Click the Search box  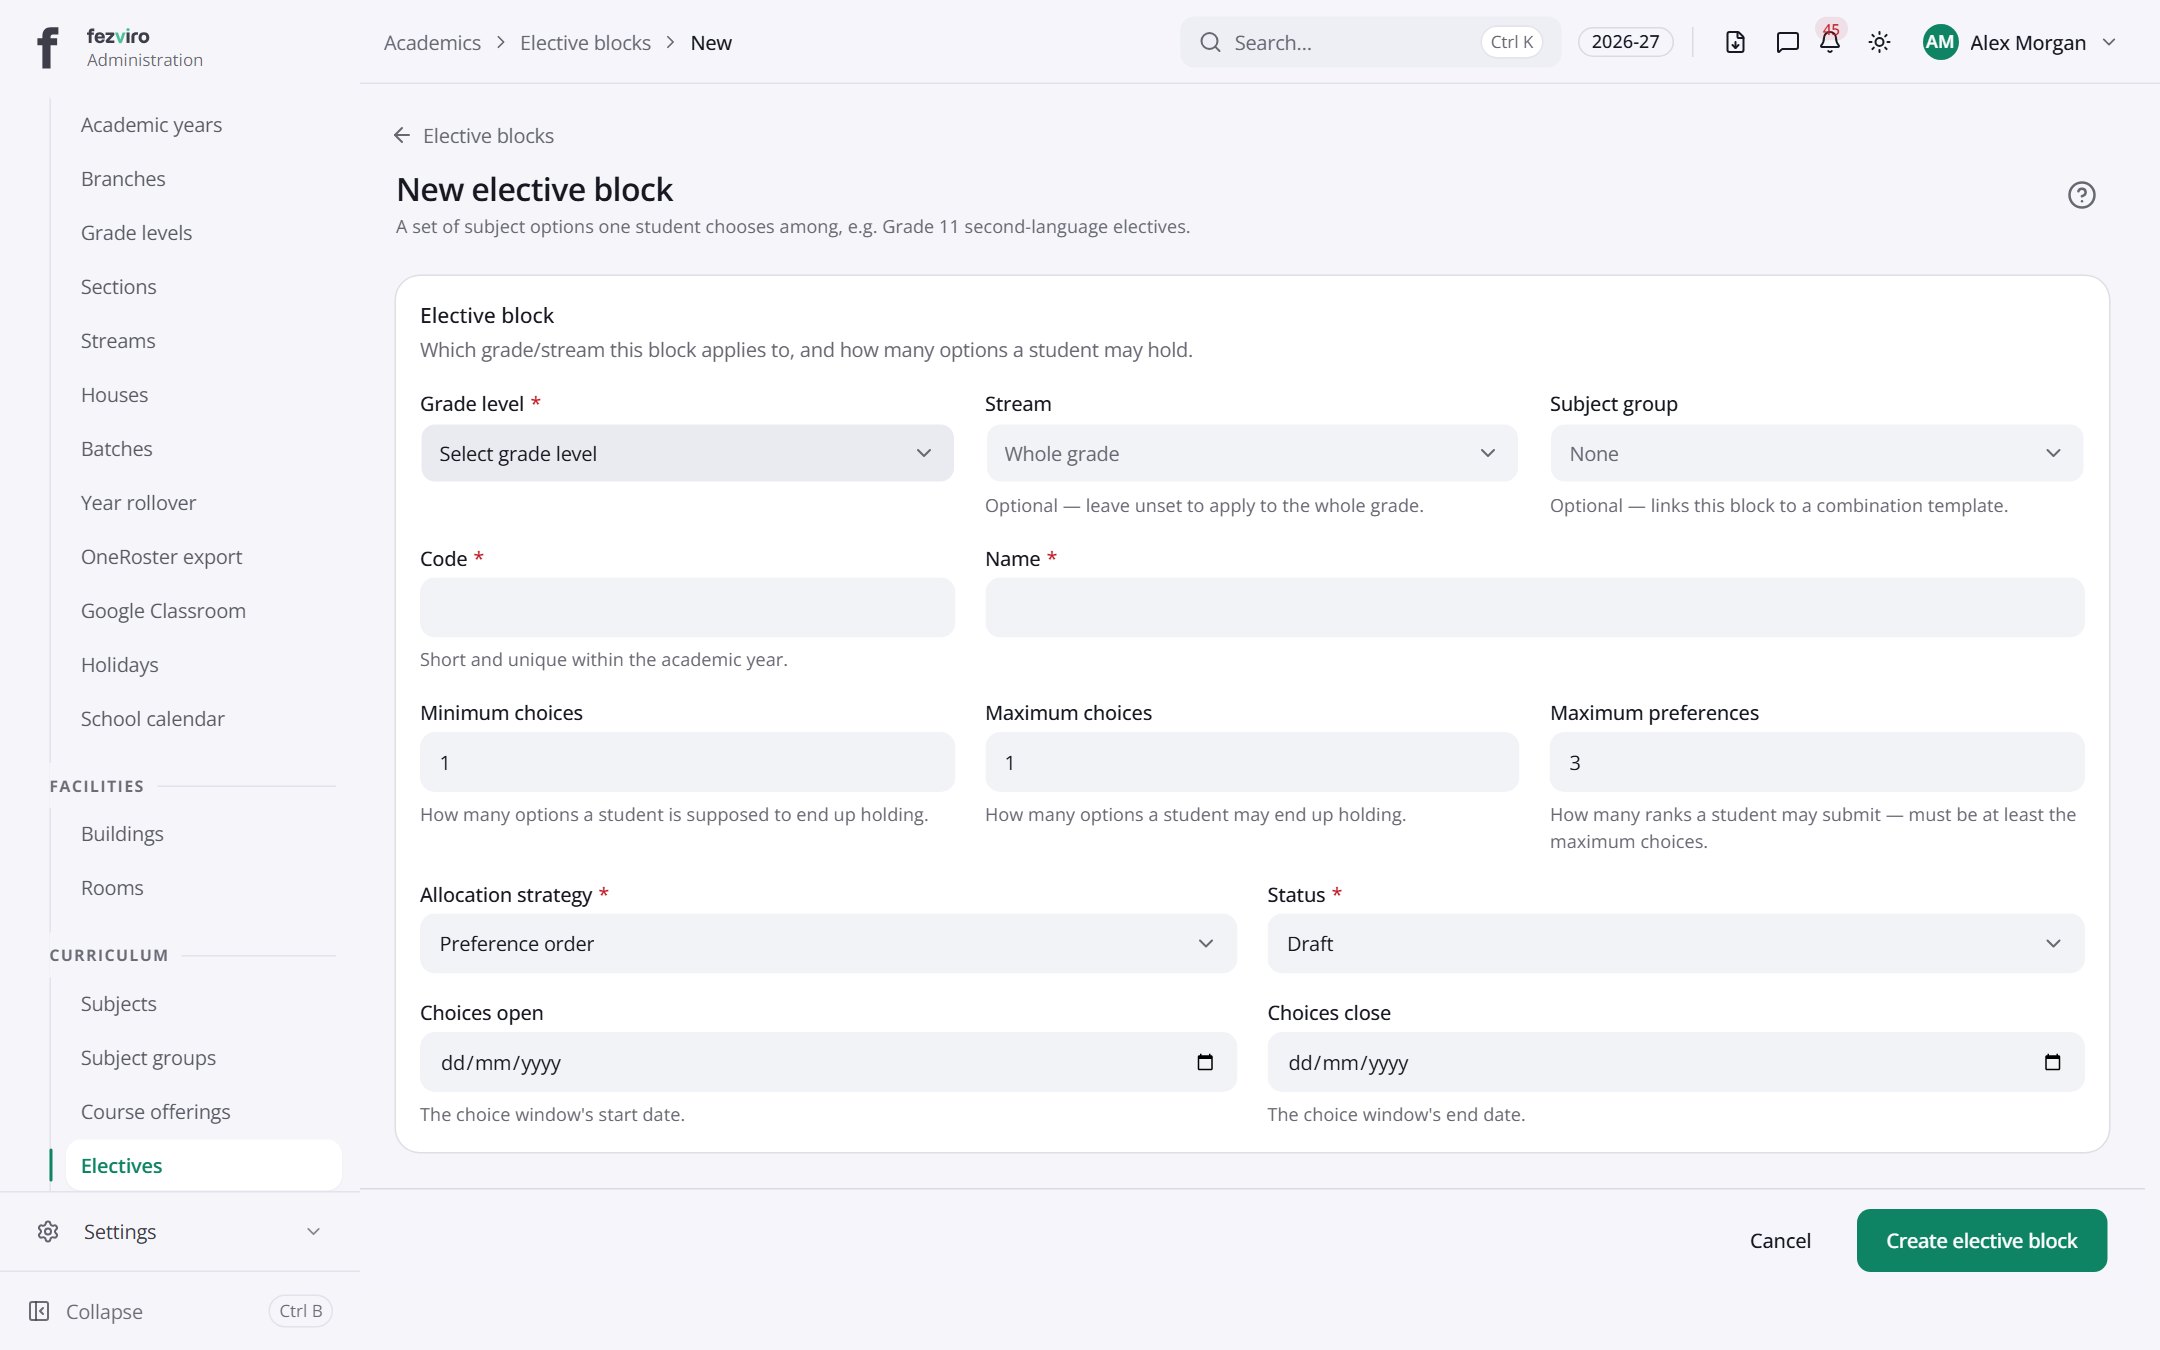tap(1370, 42)
